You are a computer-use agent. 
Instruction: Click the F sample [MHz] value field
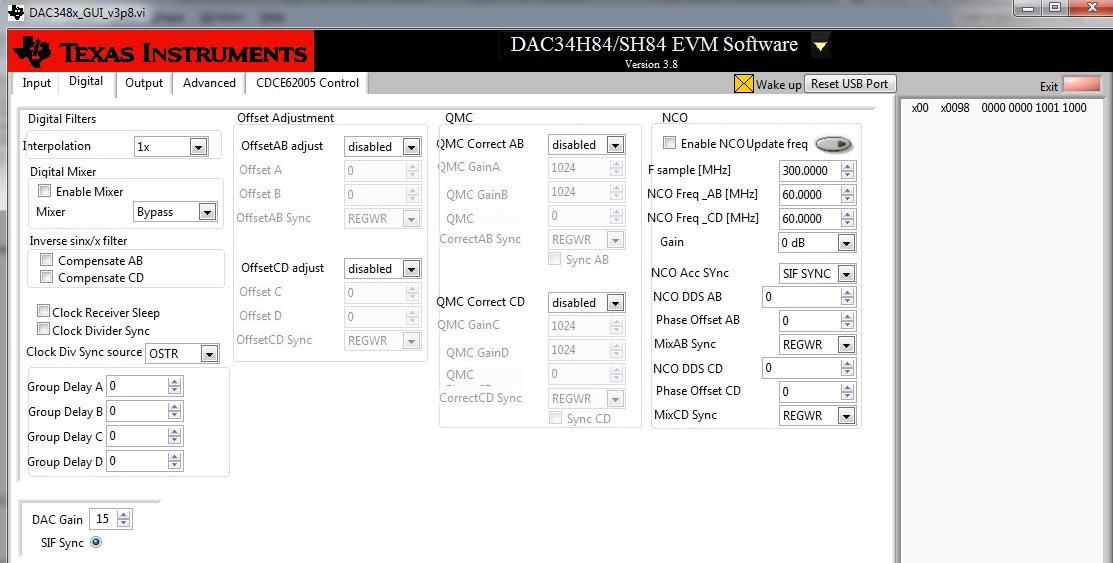click(x=809, y=170)
